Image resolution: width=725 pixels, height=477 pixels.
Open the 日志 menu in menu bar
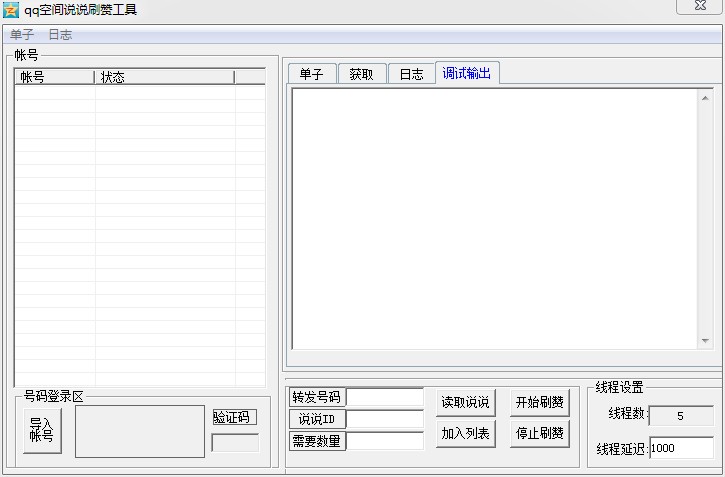point(60,34)
